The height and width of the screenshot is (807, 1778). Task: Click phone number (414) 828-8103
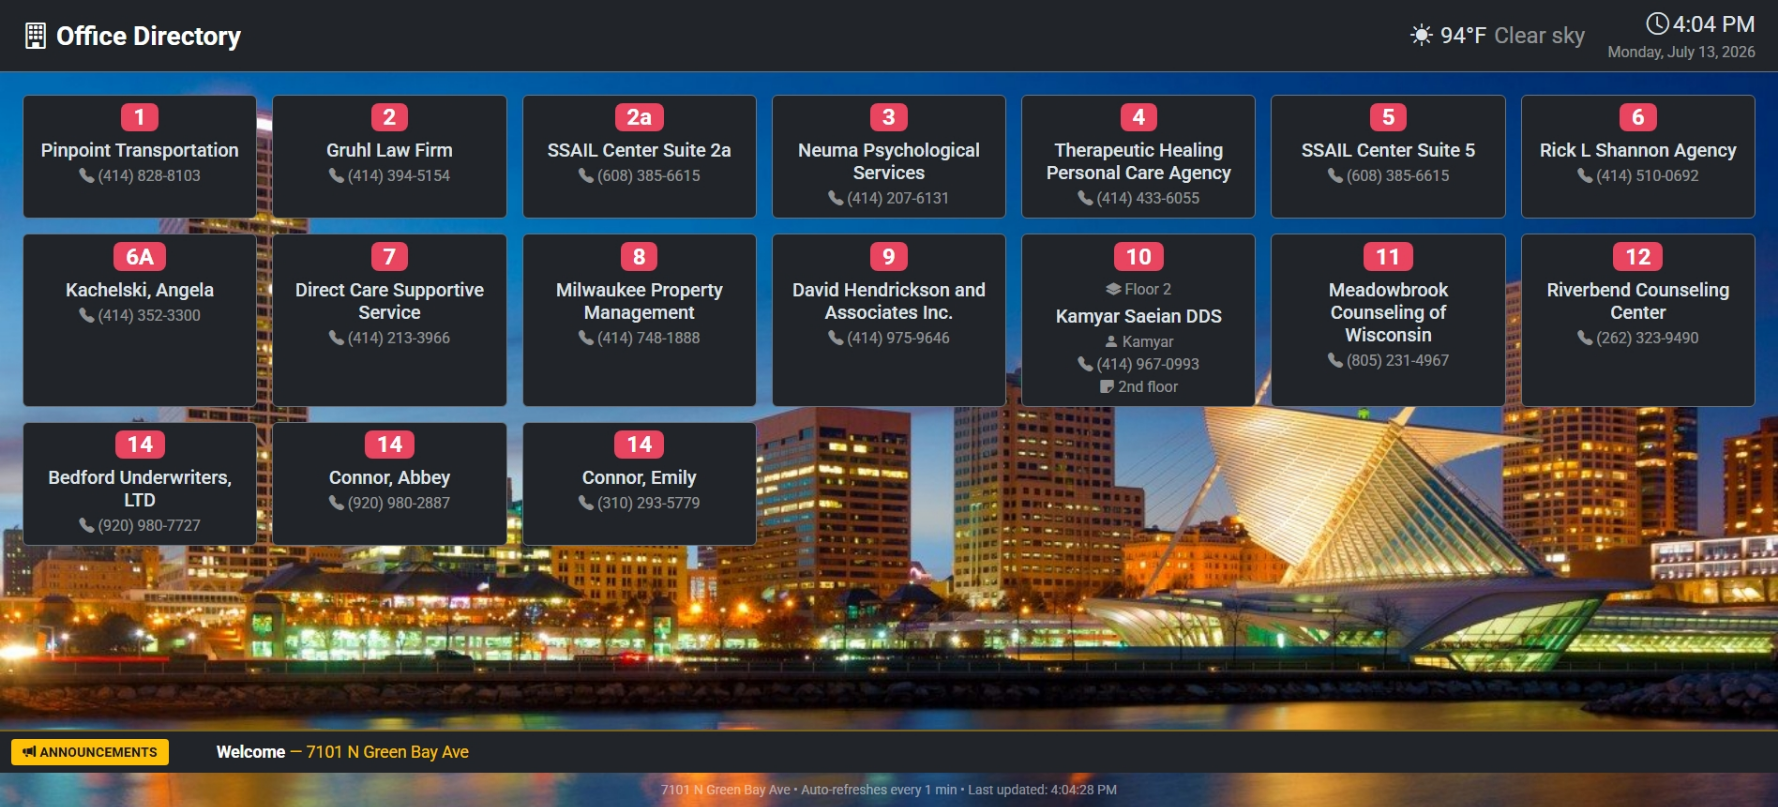click(149, 176)
